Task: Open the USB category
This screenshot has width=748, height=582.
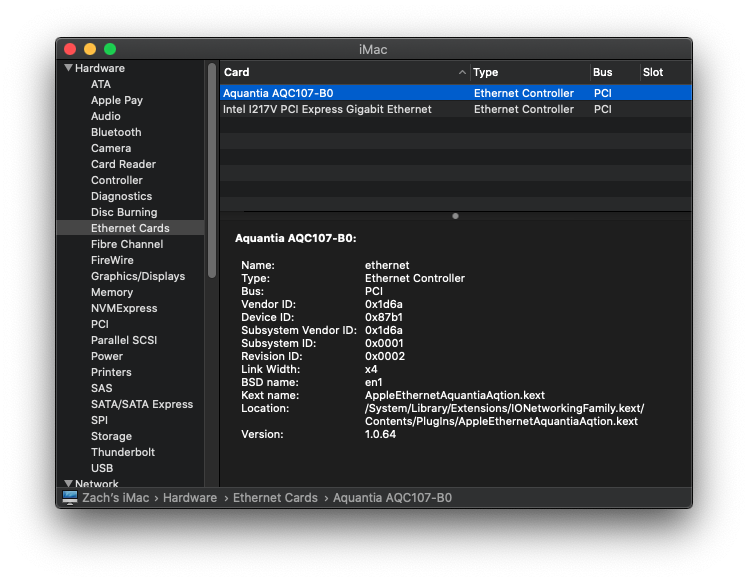Action: (x=102, y=468)
